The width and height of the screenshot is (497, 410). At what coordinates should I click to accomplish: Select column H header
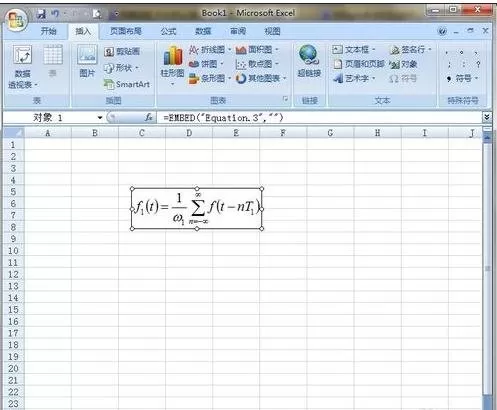[x=378, y=133]
